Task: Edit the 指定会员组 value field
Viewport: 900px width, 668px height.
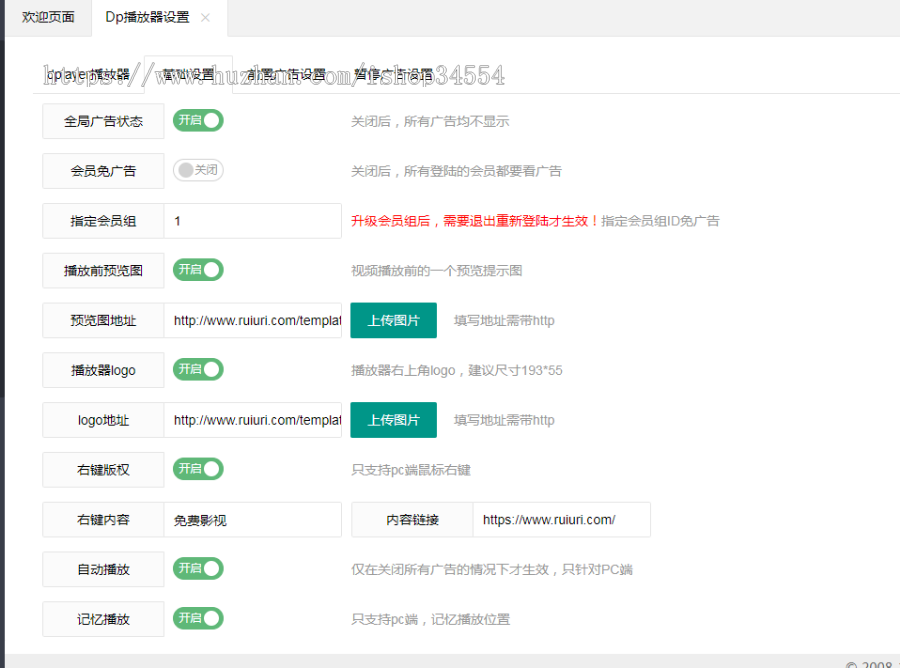Action: point(252,220)
